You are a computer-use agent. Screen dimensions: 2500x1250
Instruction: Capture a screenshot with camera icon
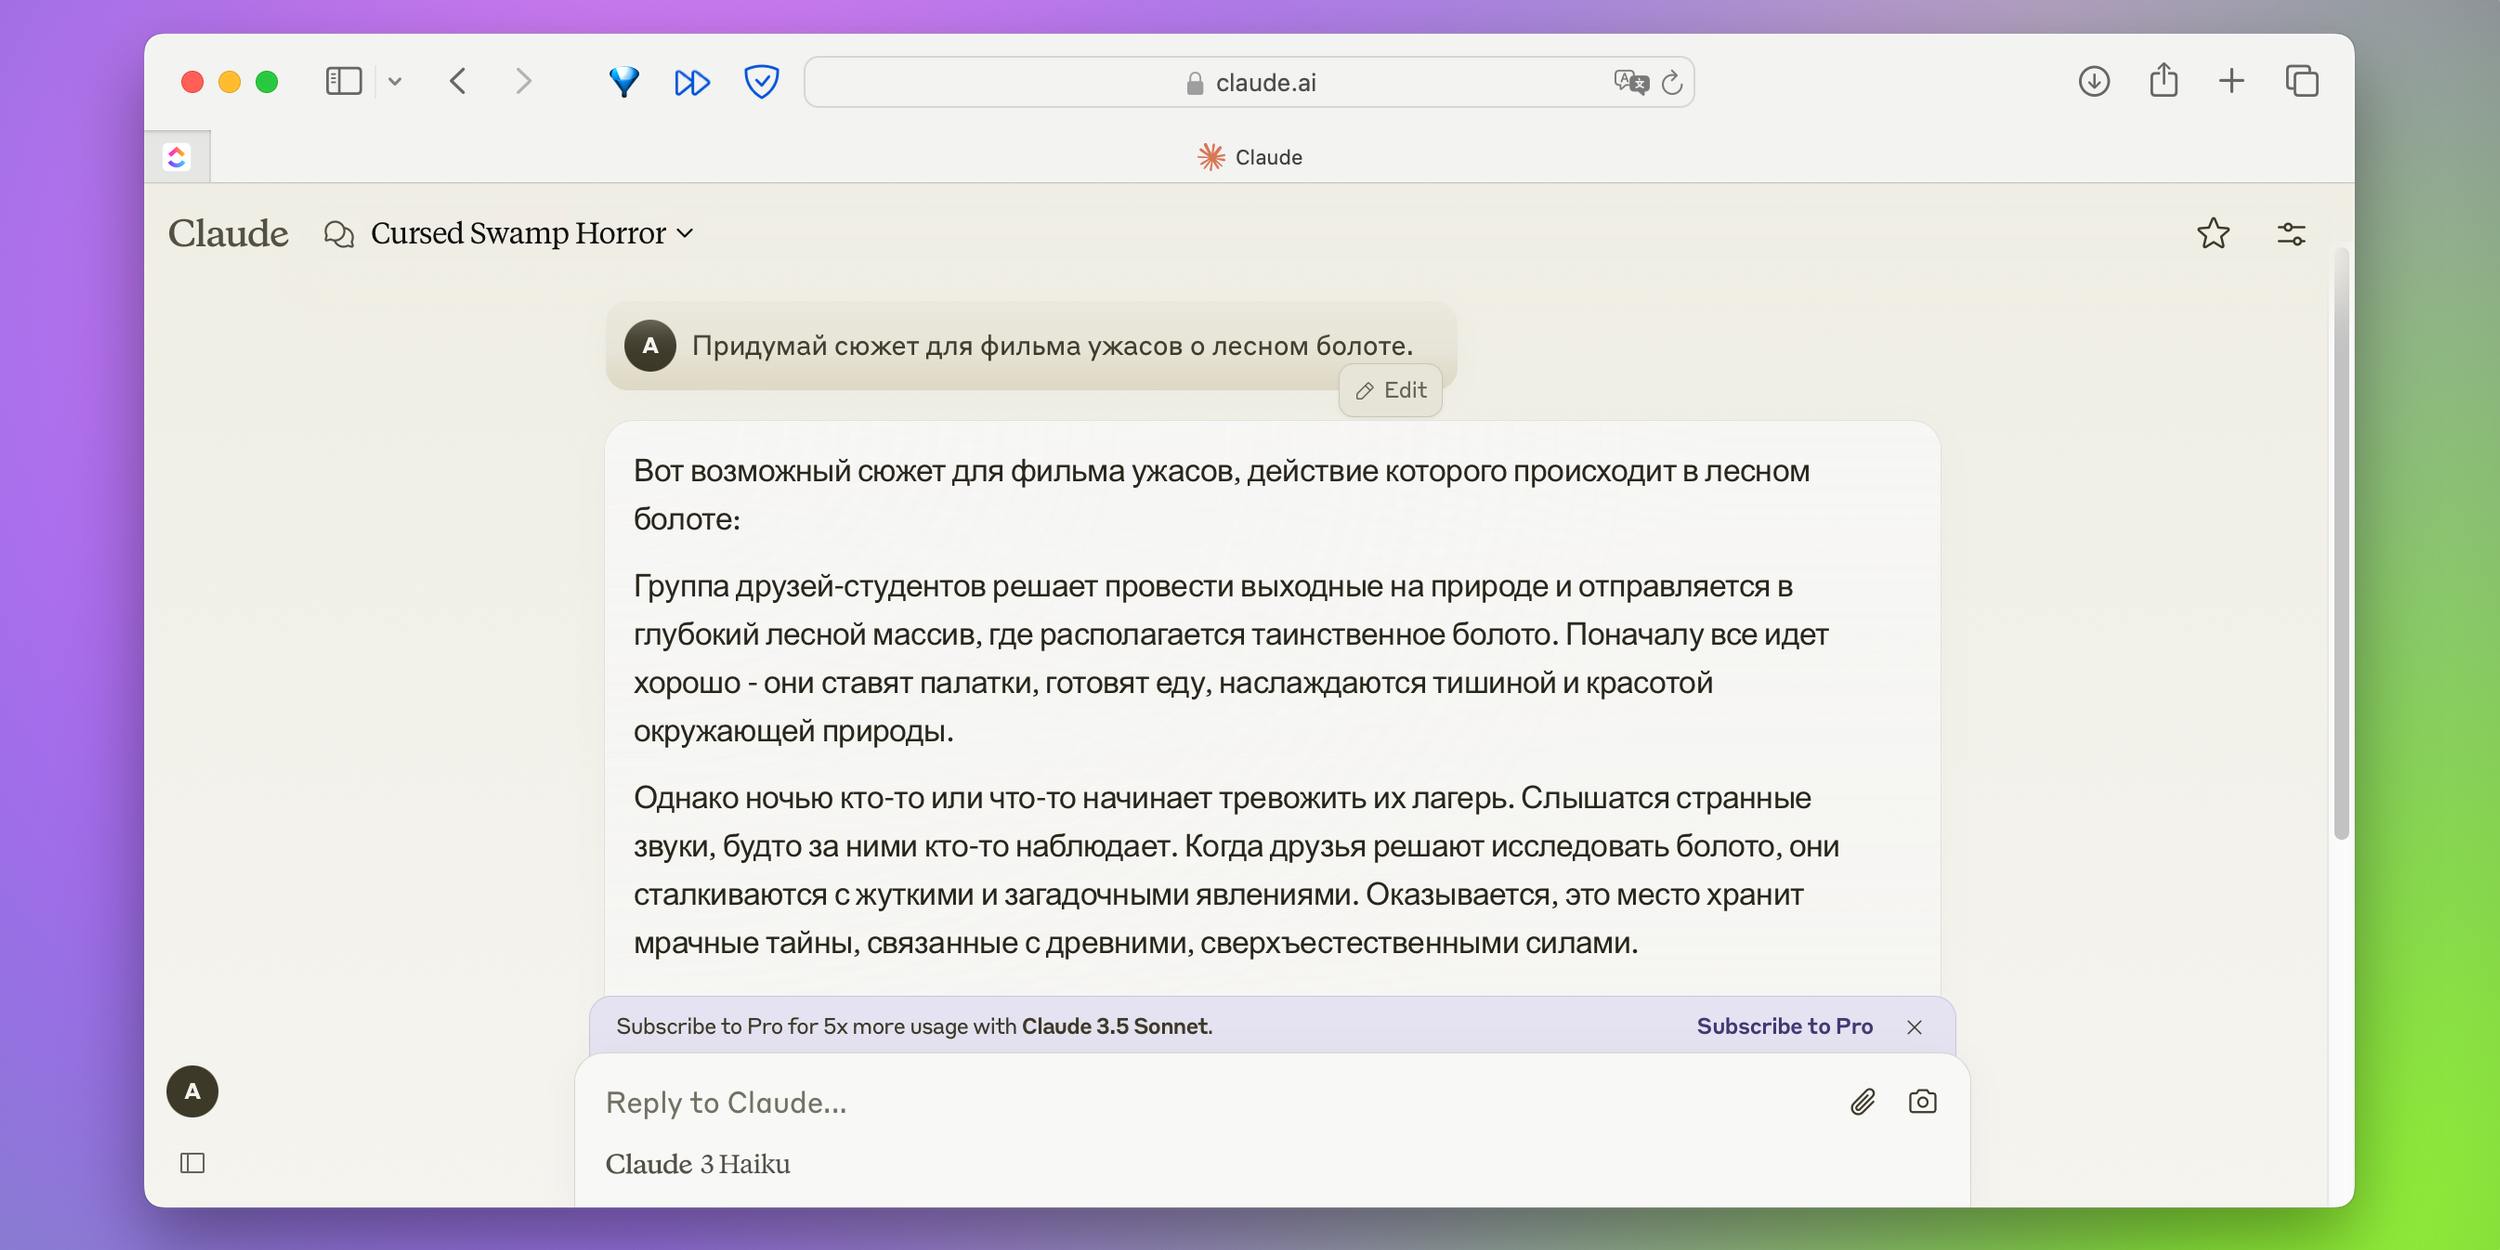point(1922,1102)
